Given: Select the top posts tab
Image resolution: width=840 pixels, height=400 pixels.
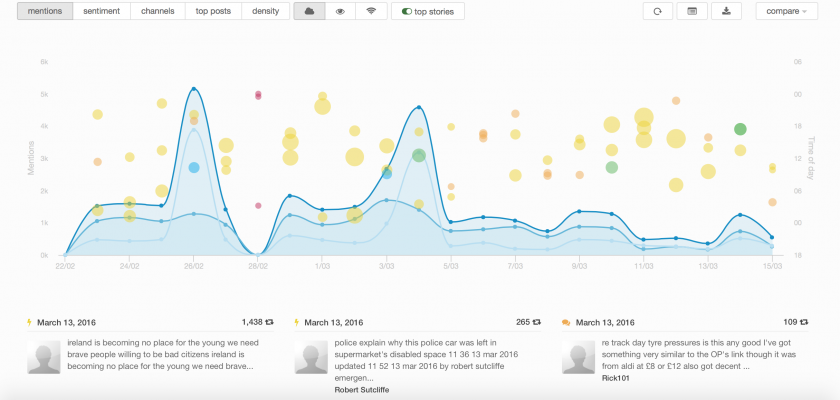Looking at the screenshot, I should tap(214, 11).
